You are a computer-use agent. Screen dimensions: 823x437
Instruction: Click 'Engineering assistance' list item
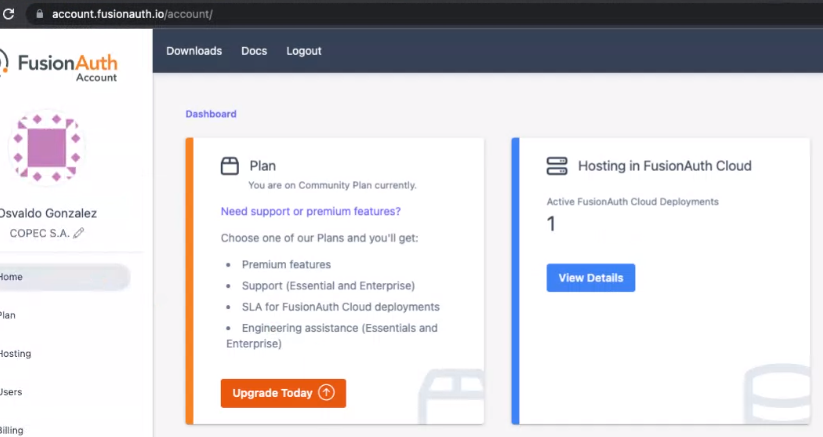pos(332,336)
